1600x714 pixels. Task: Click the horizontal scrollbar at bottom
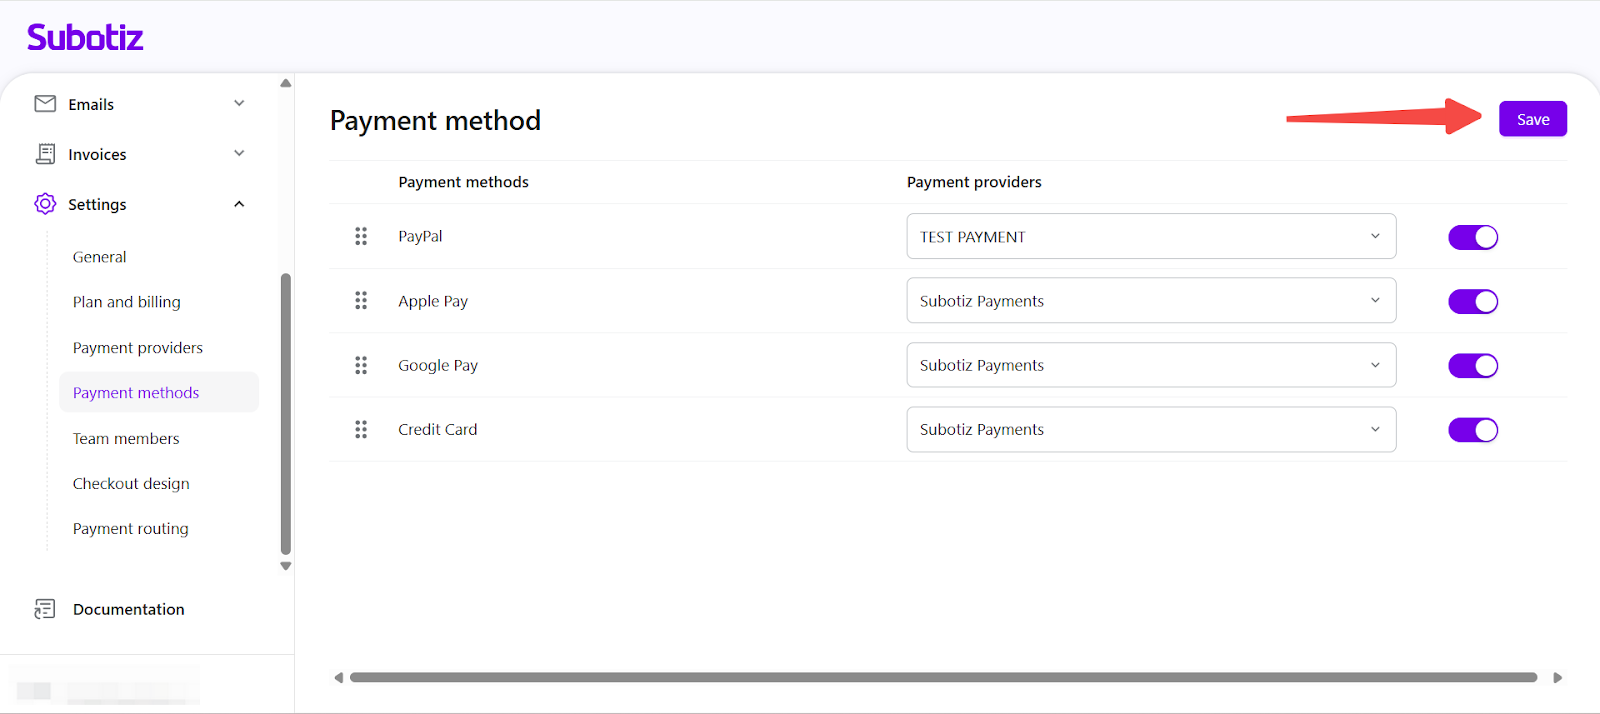942,677
